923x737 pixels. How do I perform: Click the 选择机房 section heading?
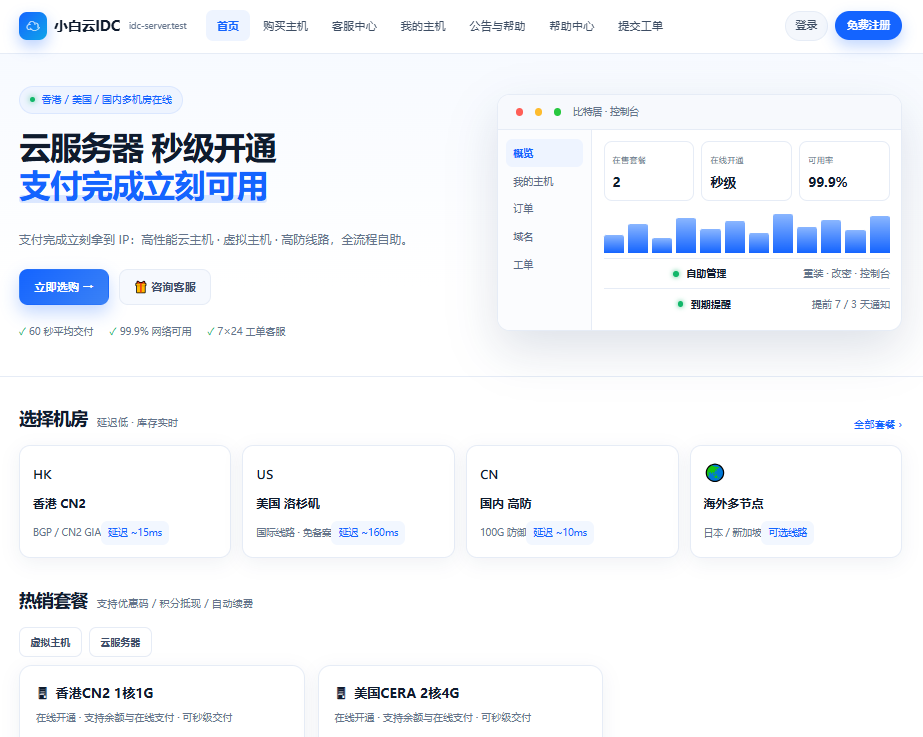[x=54, y=419]
